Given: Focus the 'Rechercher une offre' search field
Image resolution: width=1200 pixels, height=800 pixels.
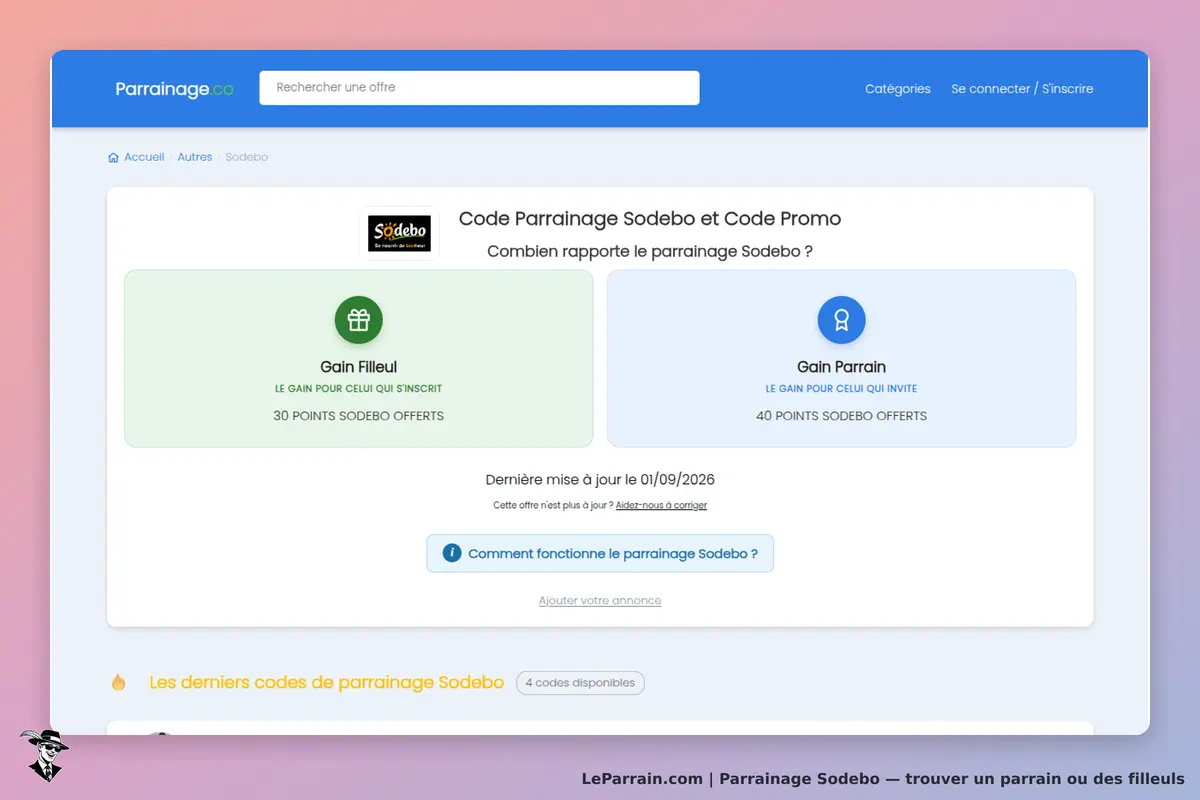Looking at the screenshot, I should pyautogui.click(x=479, y=88).
